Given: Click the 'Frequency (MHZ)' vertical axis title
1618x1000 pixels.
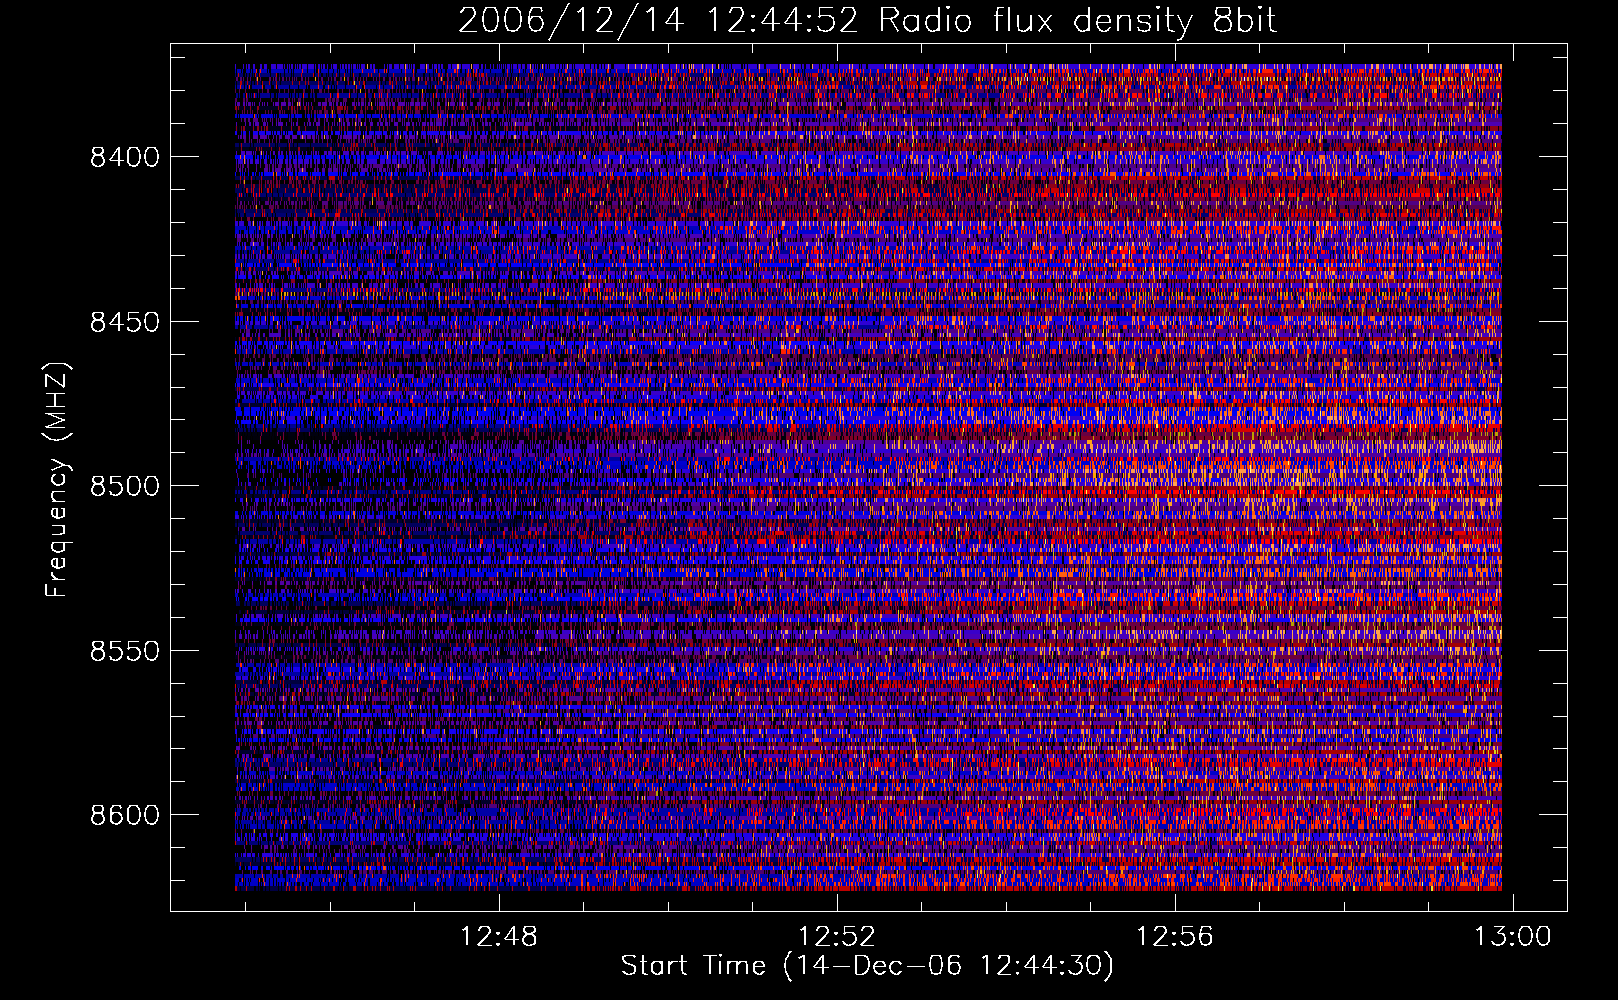Looking at the screenshot, I should coord(57,479).
